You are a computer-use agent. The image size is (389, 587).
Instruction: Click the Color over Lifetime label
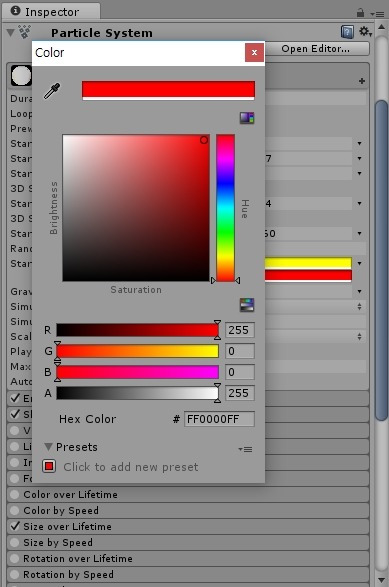[x=70, y=495]
